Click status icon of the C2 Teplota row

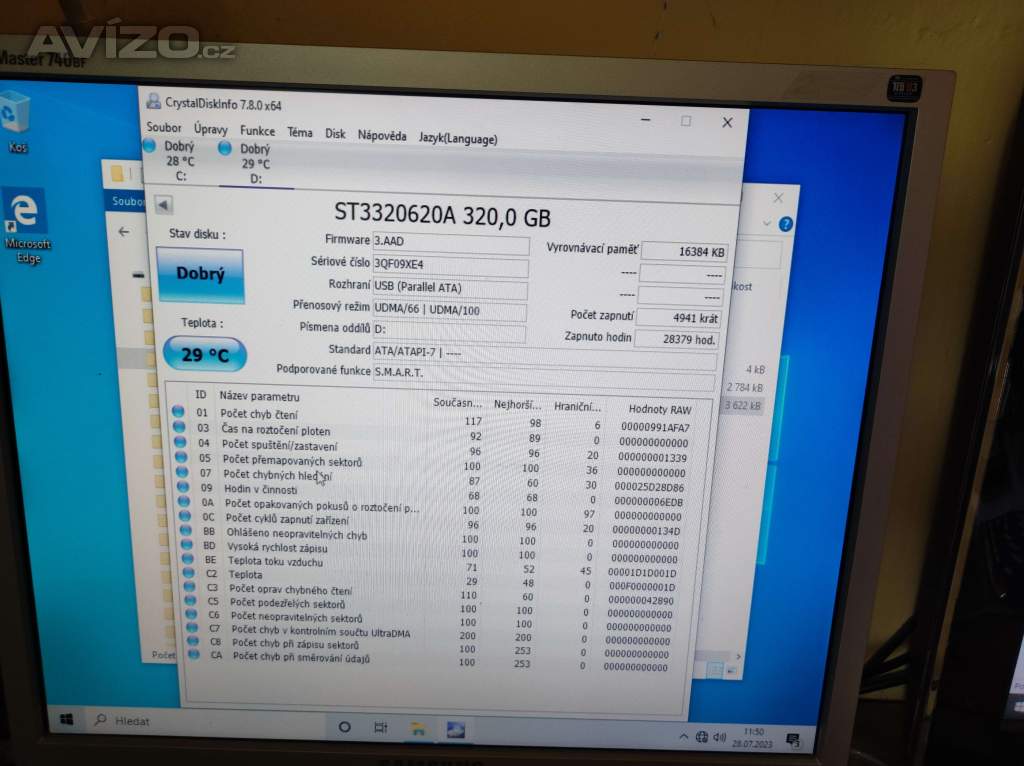[x=189, y=573]
